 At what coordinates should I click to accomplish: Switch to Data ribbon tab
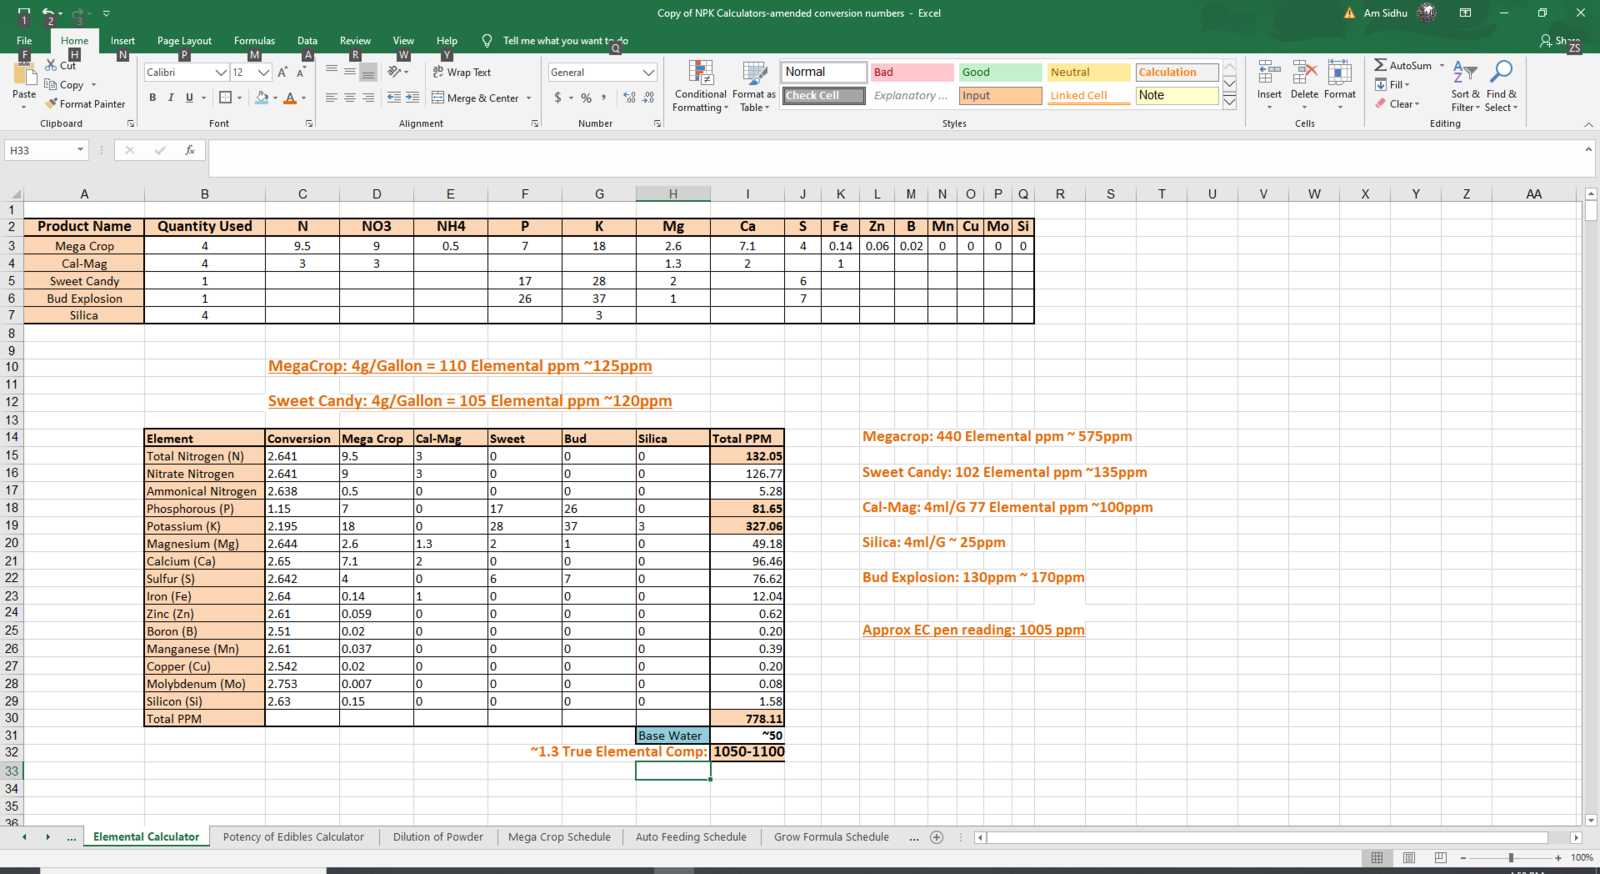(x=307, y=41)
